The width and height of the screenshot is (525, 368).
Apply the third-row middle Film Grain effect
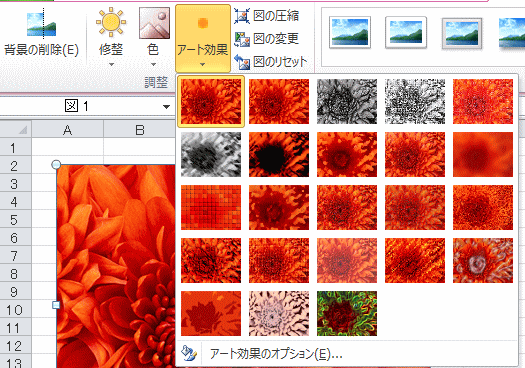pyautogui.click(x=347, y=207)
